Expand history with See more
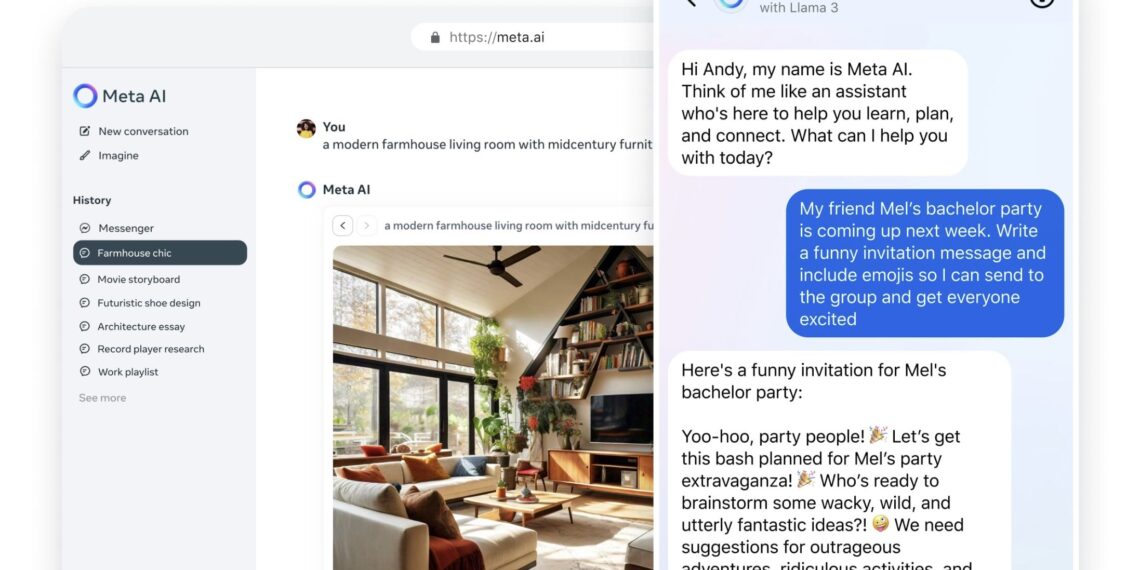 coord(103,398)
